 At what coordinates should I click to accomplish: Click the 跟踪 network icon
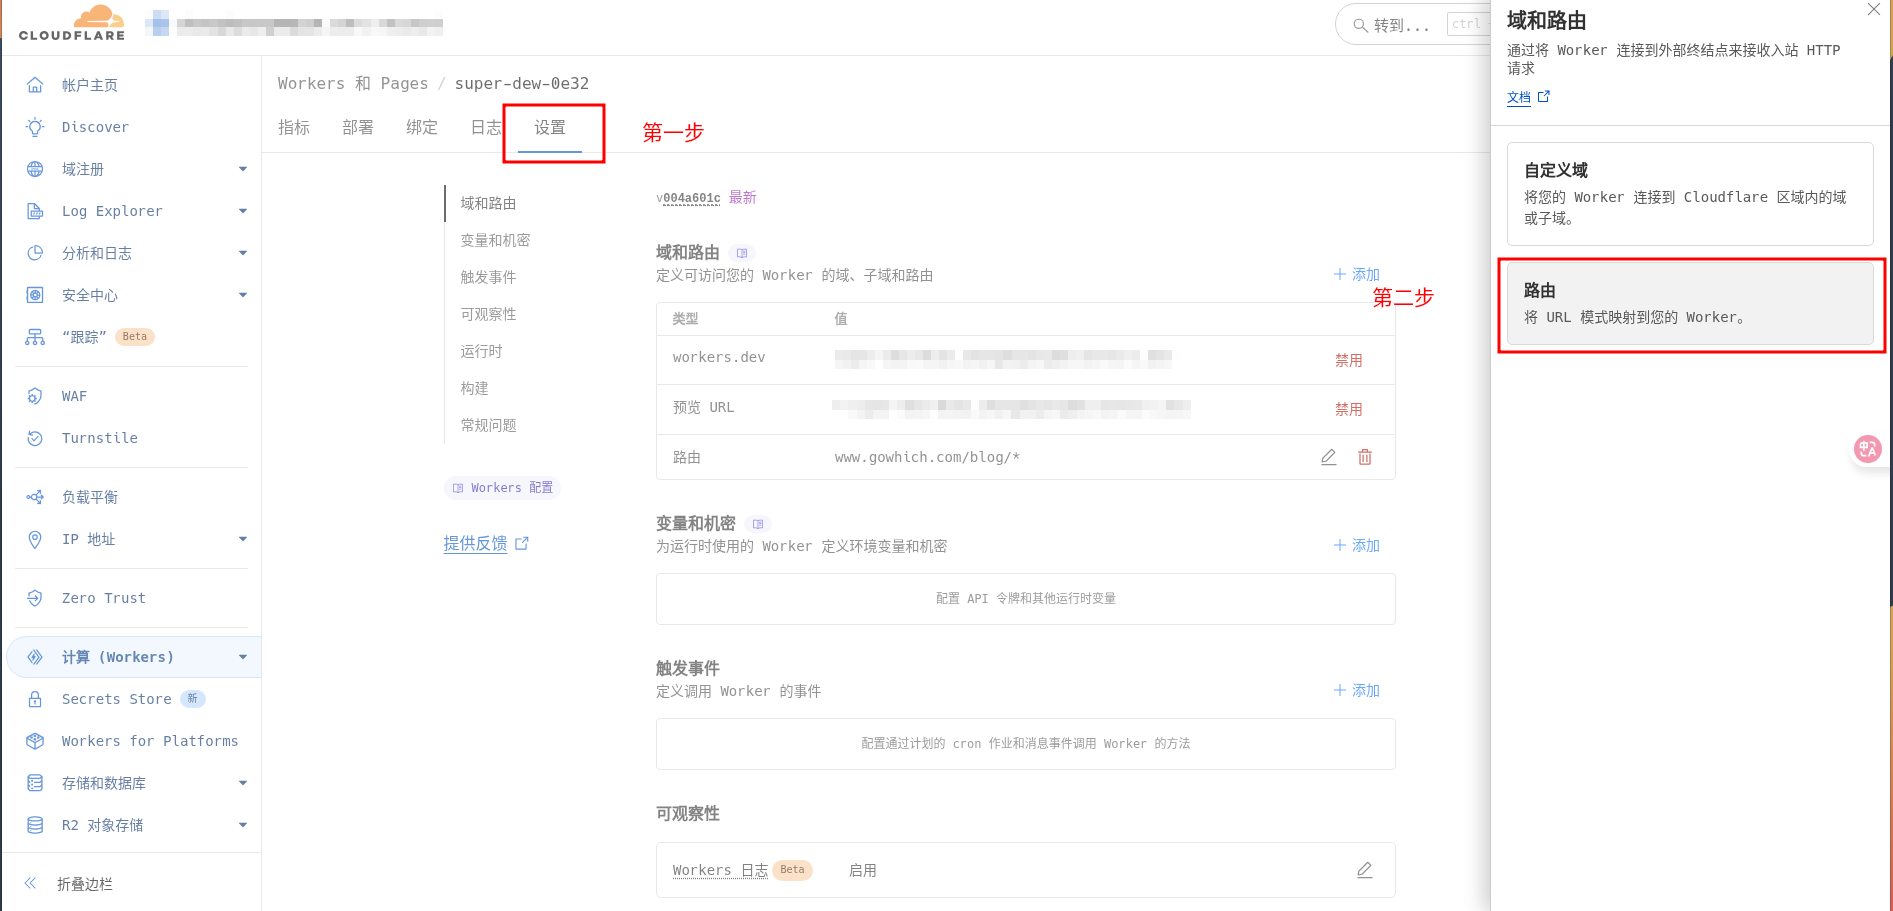pyautogui.click(x=35, y=337)
